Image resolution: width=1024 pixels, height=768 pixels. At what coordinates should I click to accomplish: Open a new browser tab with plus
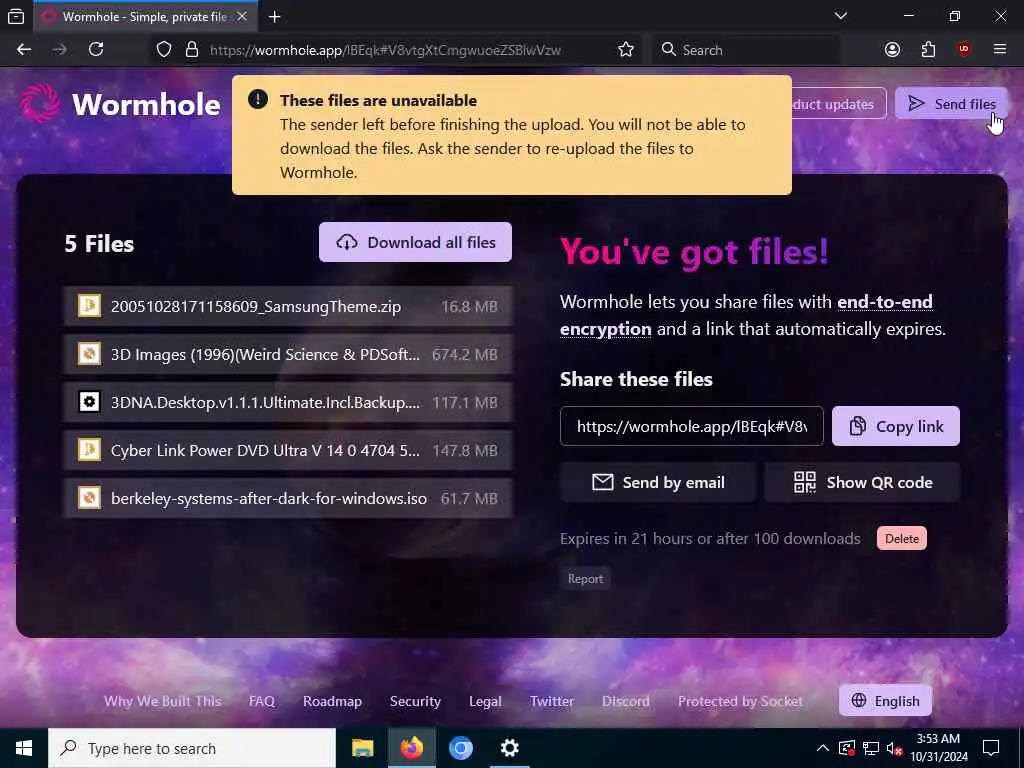275,17
